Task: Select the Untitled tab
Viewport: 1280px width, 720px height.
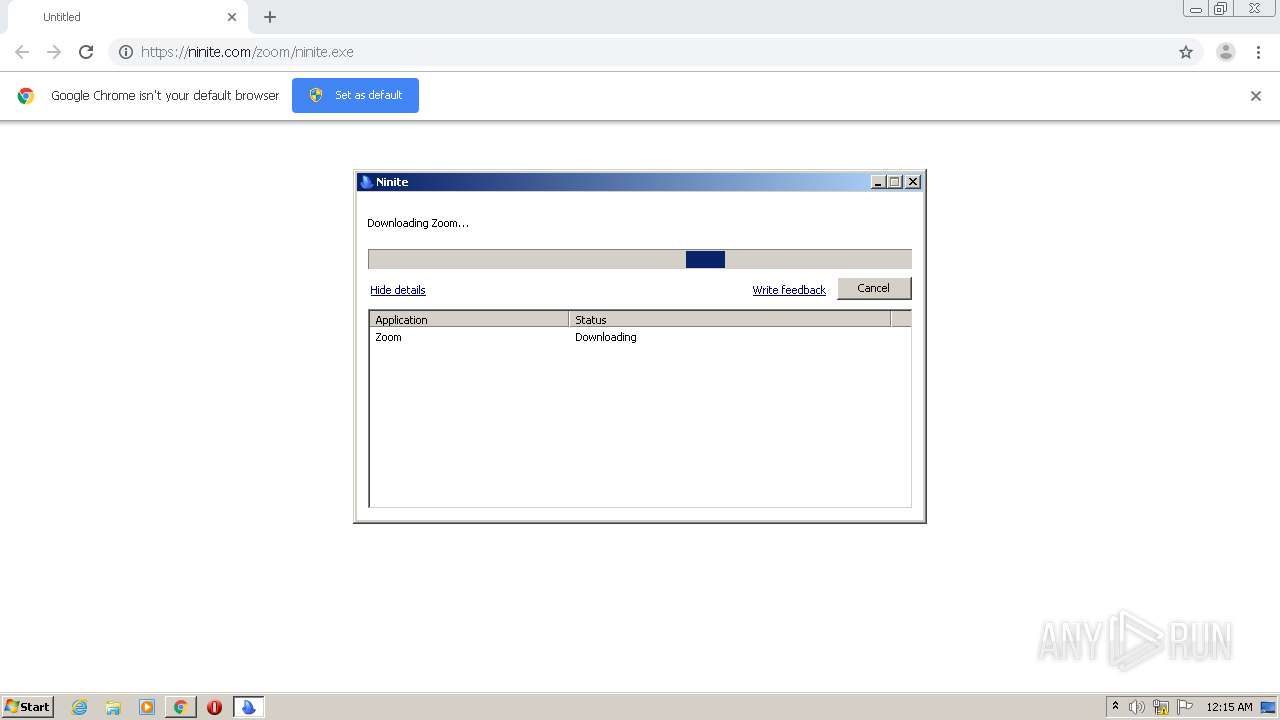Action: click(127, 17)
